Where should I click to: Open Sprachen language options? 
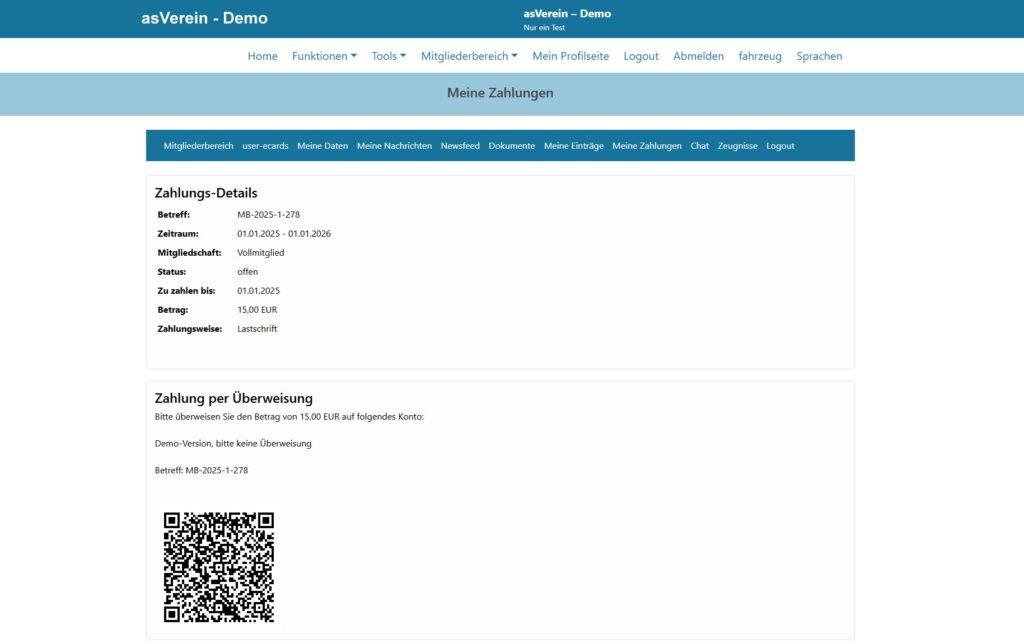point(819,56)
